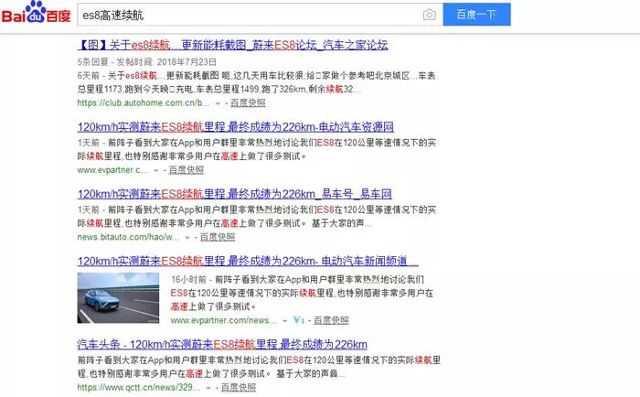This screenshot has height=397, width=640.
Task: Click the Baidu logo
Action: click(36, 12)
